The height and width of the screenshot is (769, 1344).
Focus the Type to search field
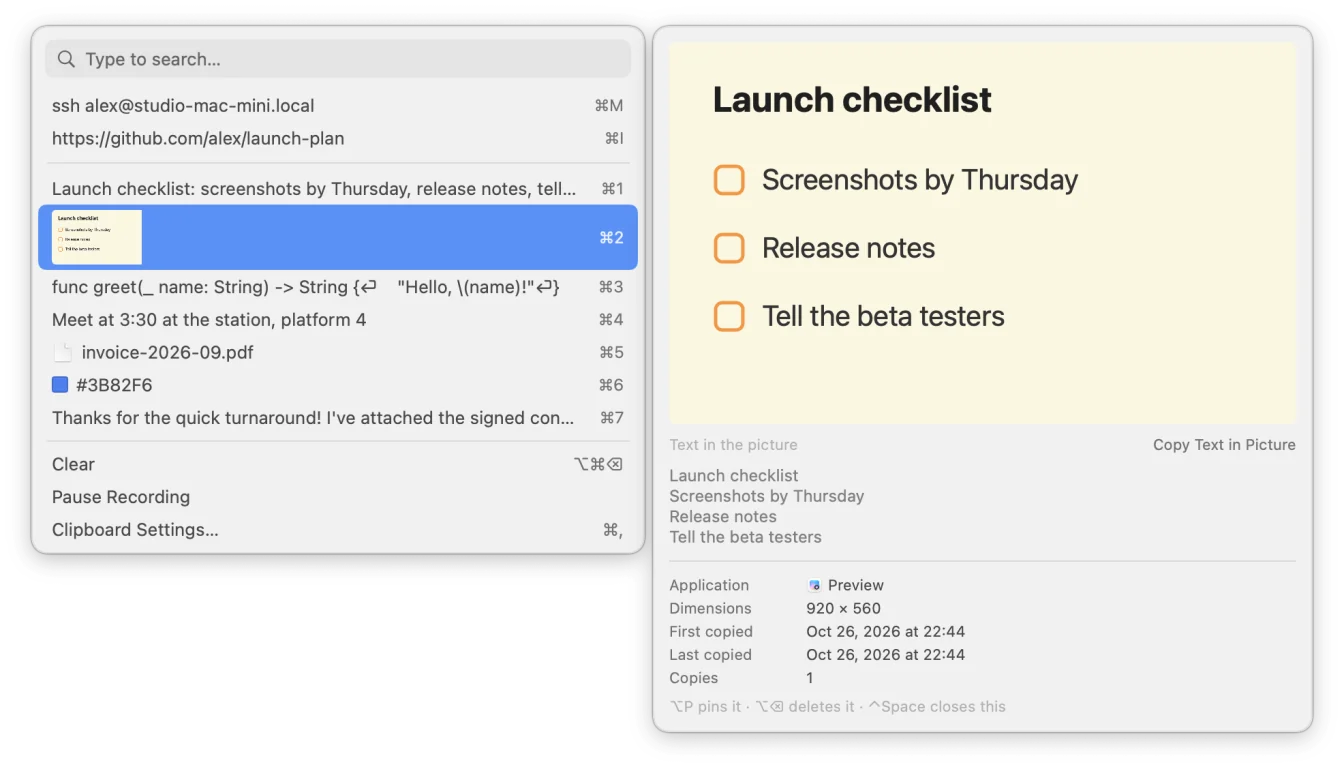[338, 59]
